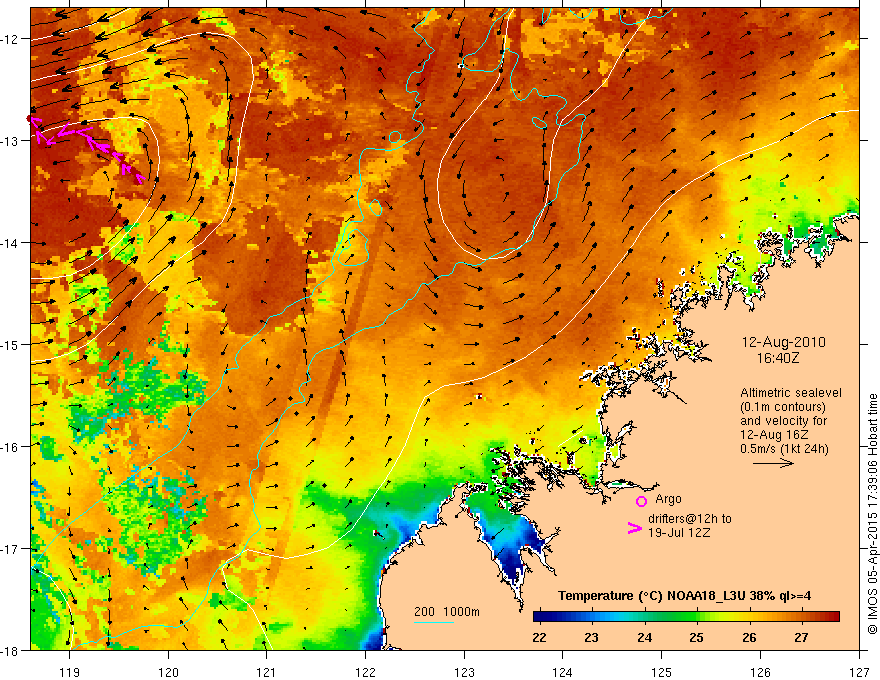Click the longitude axis label 124
This screenshot has height=680, width=880.
coord(563,672)
